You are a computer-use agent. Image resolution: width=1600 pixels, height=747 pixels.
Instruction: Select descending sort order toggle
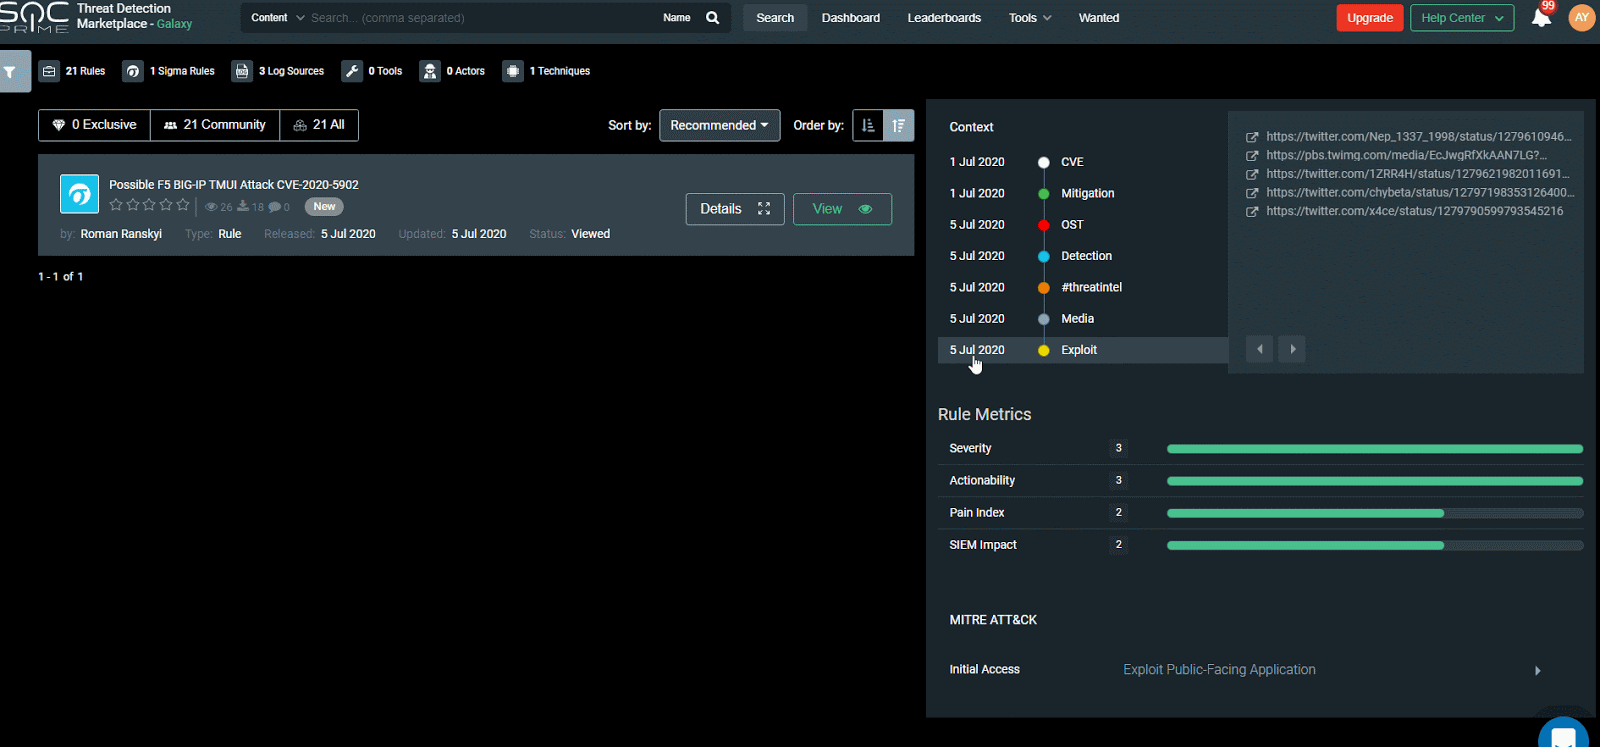pos(899,125)
